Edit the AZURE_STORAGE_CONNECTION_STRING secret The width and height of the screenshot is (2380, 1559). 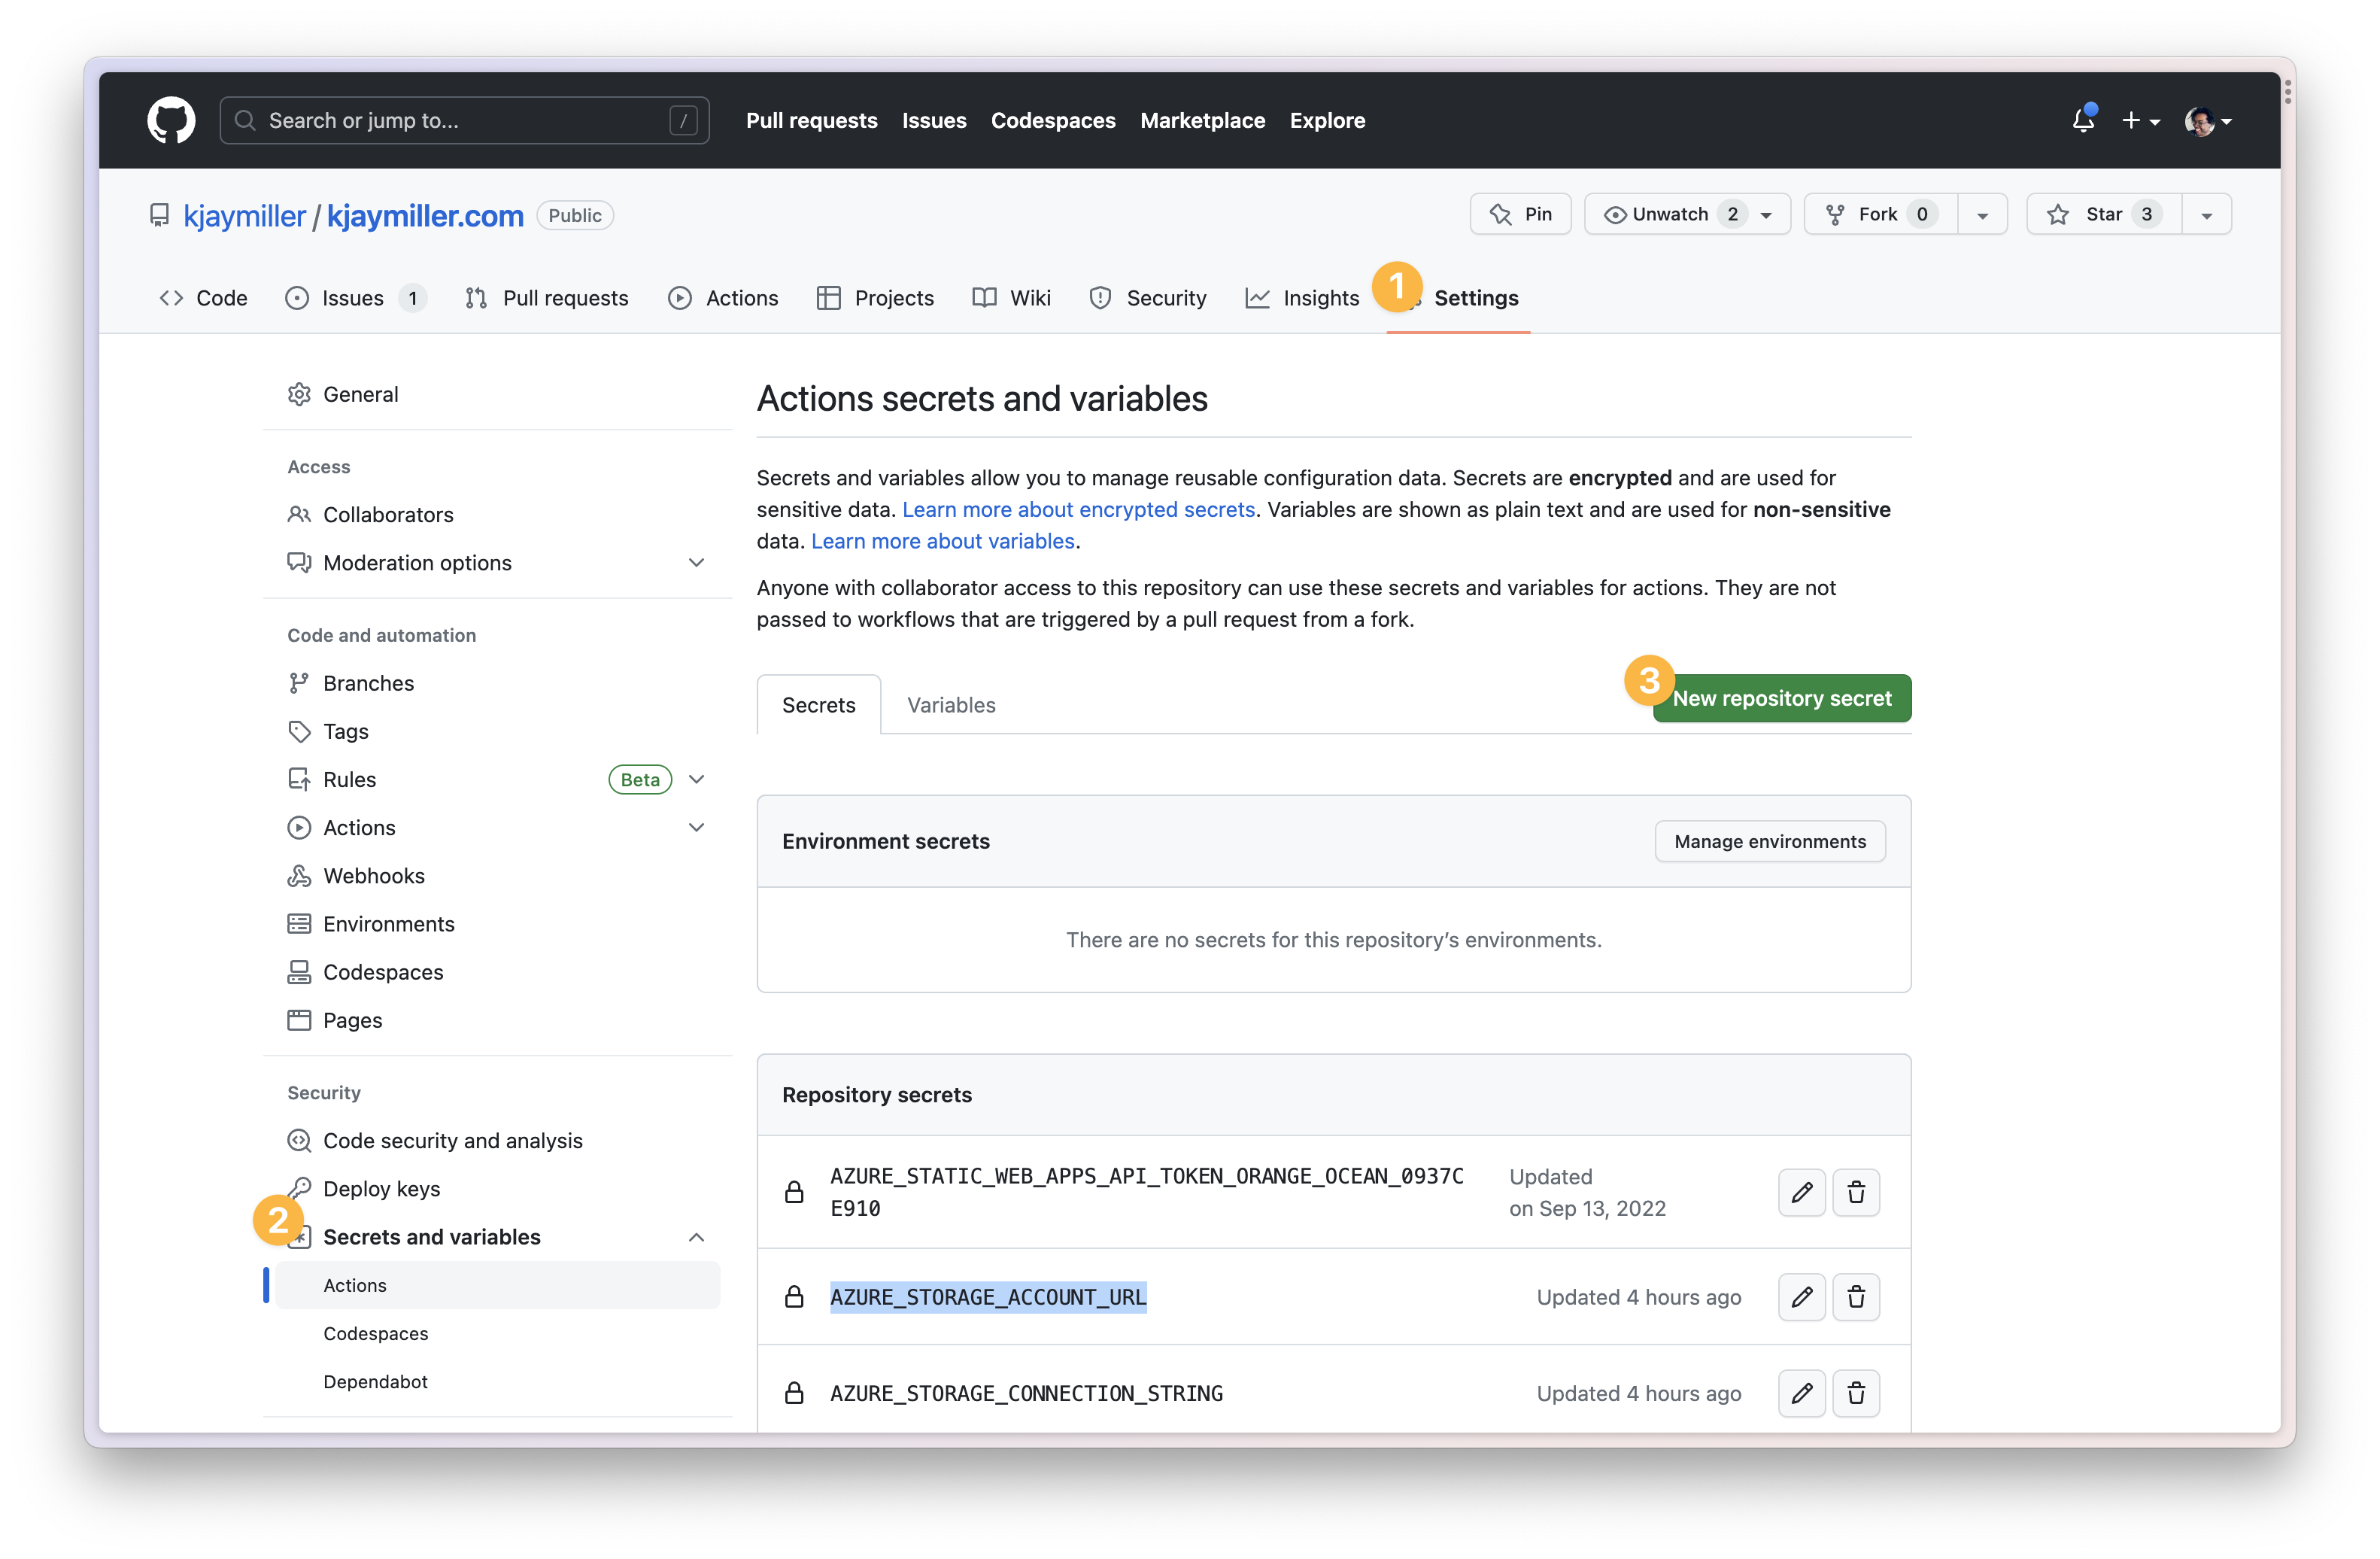[x=1802, y=1393]
